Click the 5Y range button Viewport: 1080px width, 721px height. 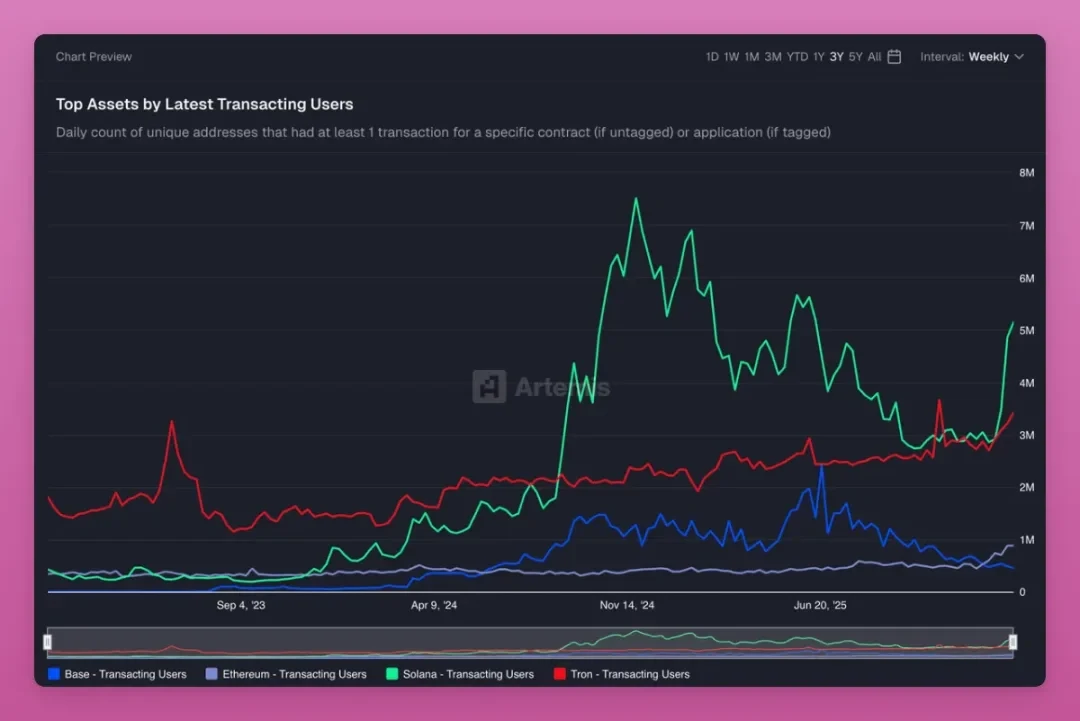coord(855,57)
